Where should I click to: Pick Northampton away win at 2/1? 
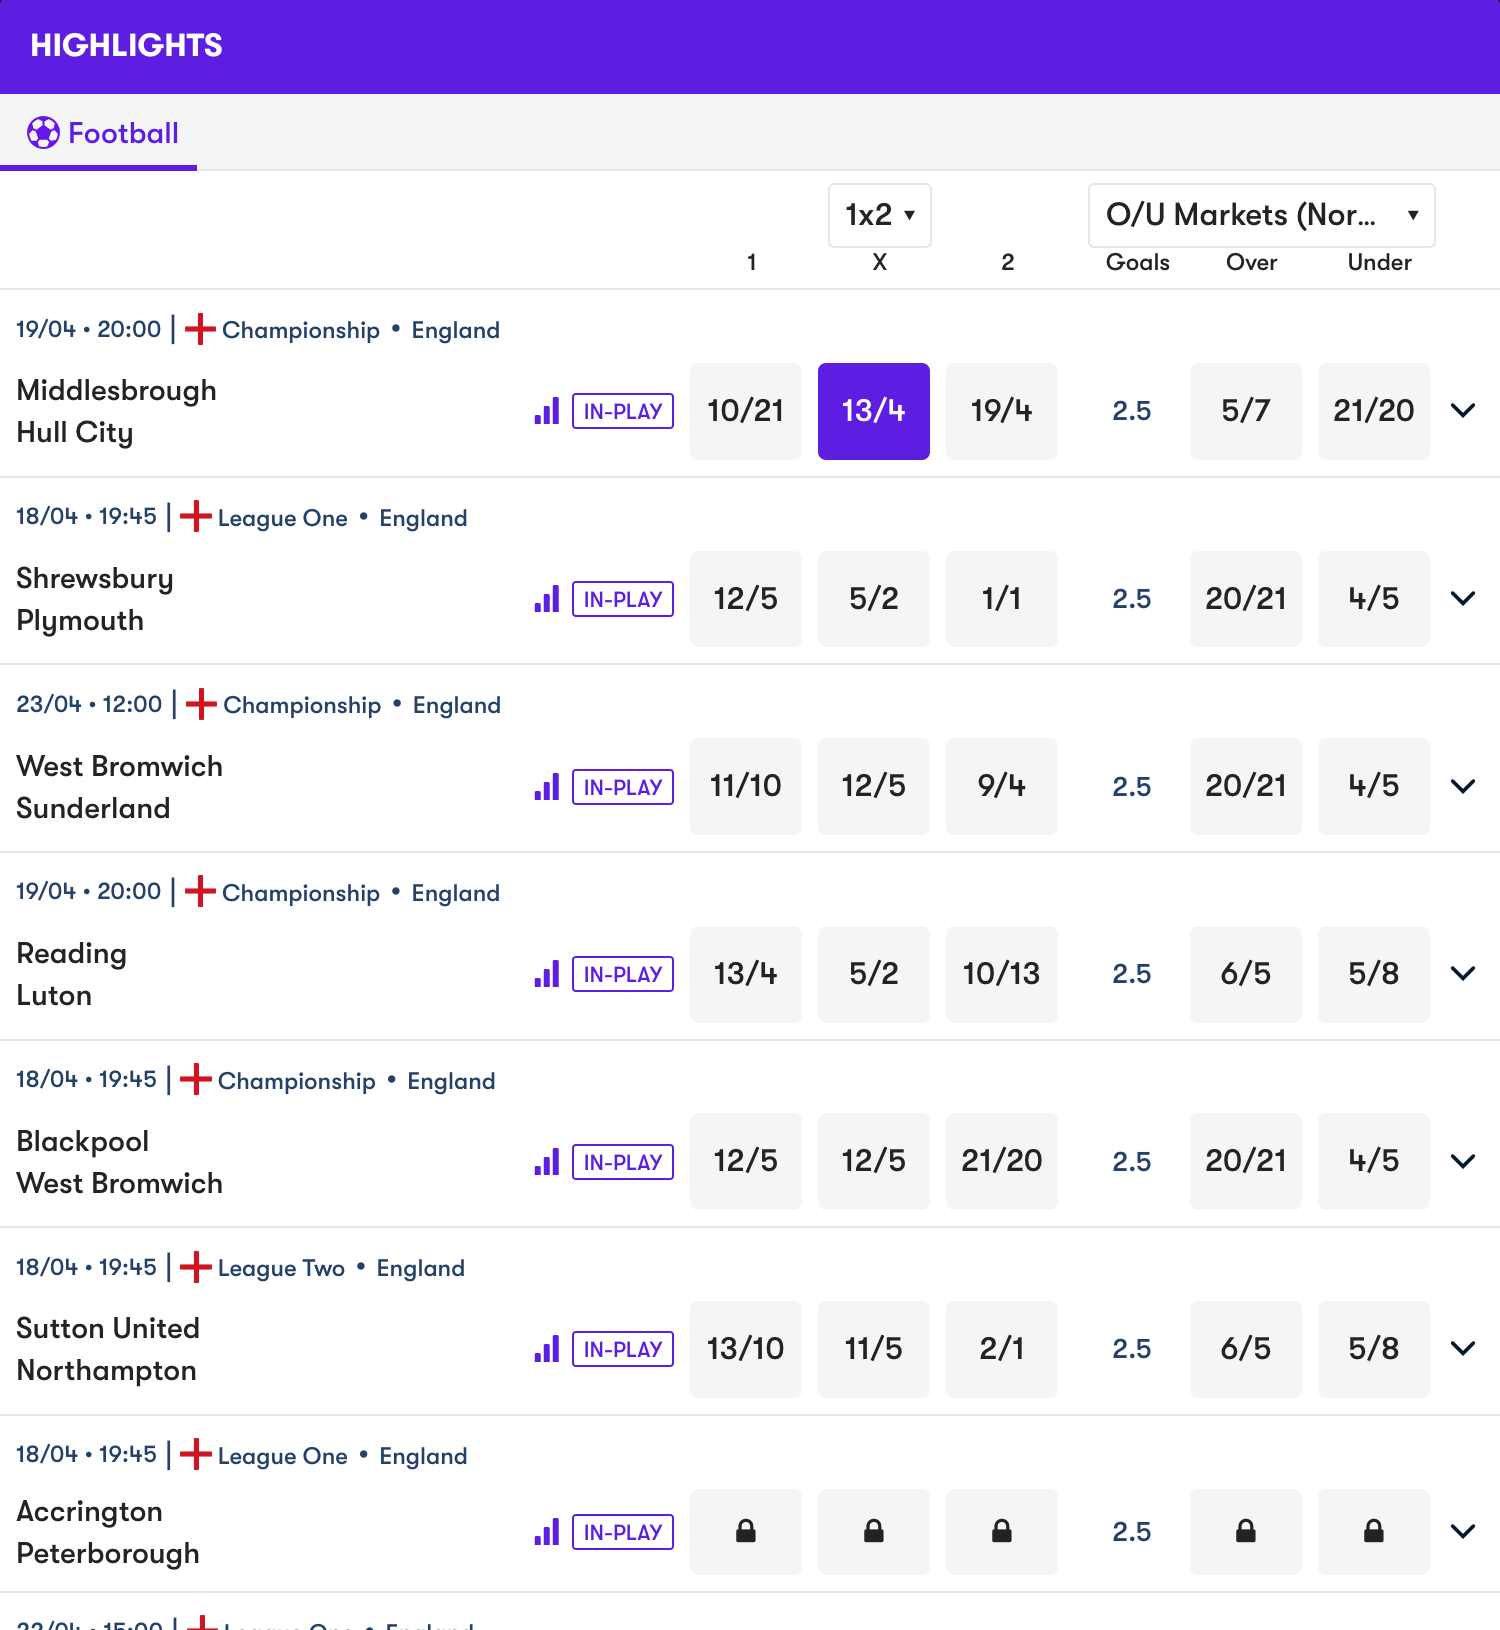pos(1002,1349)
